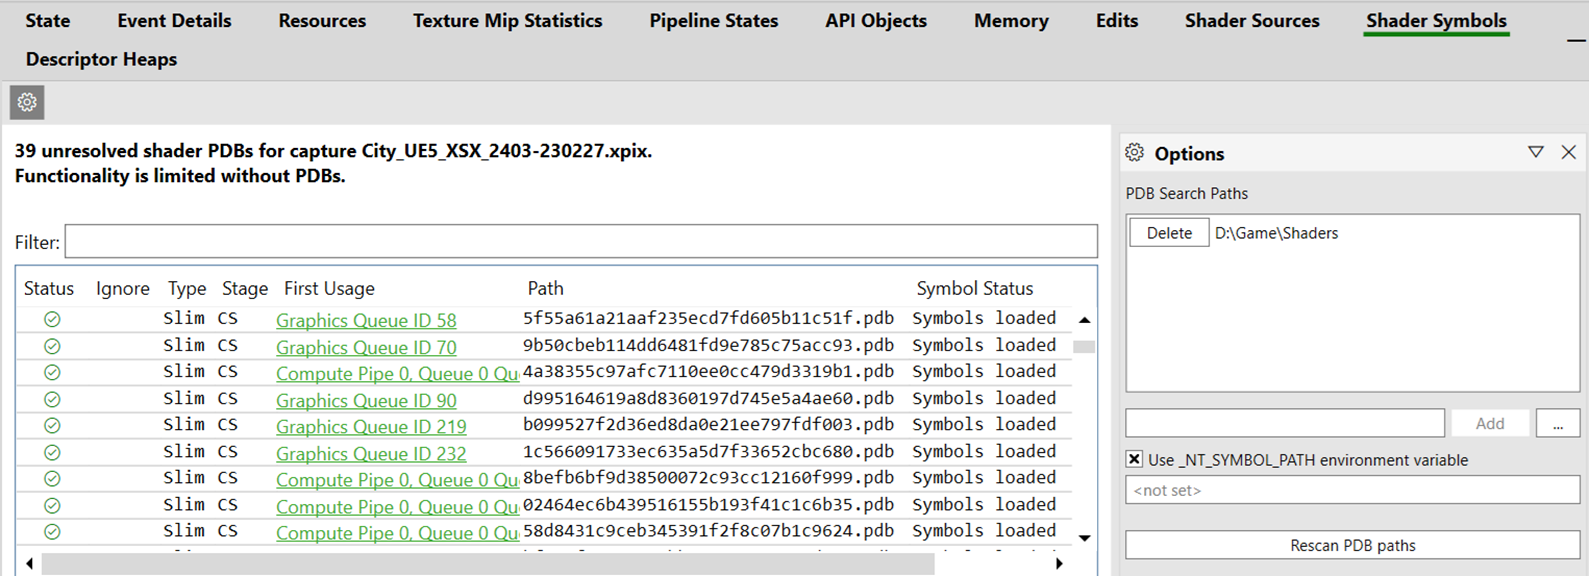Image resolution: width=1589 pixels, height=576 pixels.
Task: Click the Add button for search paths
Action: tap(1490, 423)
